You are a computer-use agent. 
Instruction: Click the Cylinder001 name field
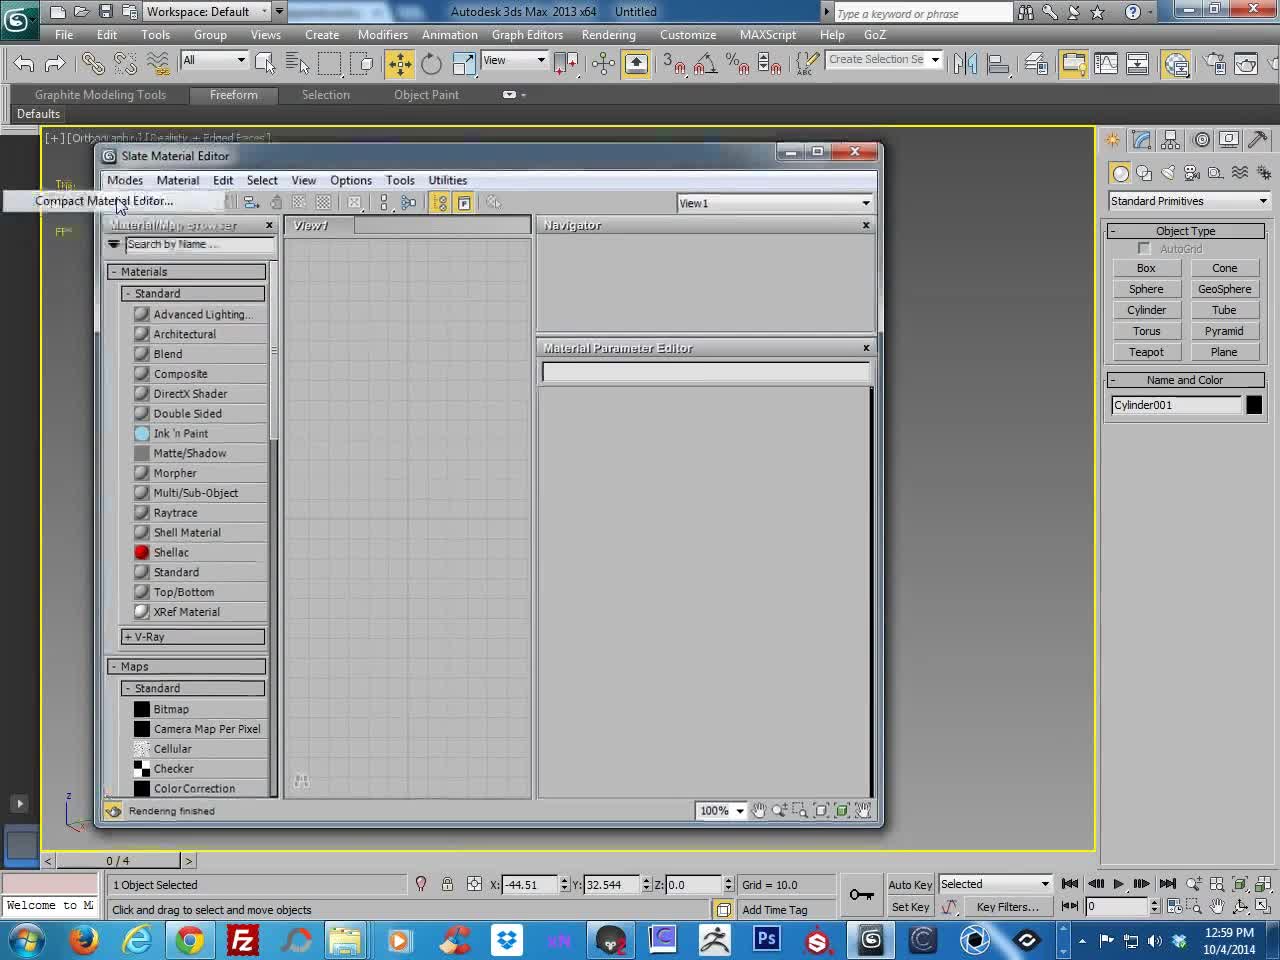(x=1176, y=405)
